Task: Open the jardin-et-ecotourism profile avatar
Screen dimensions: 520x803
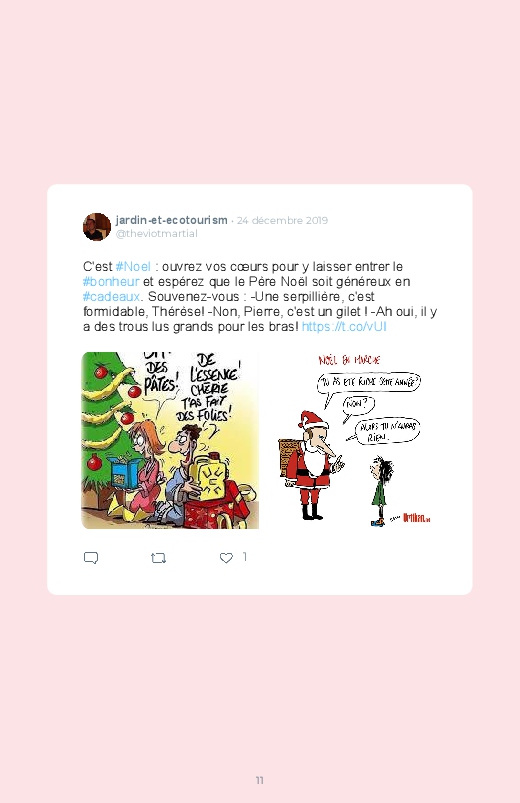Action: click(x=97, y=226)
